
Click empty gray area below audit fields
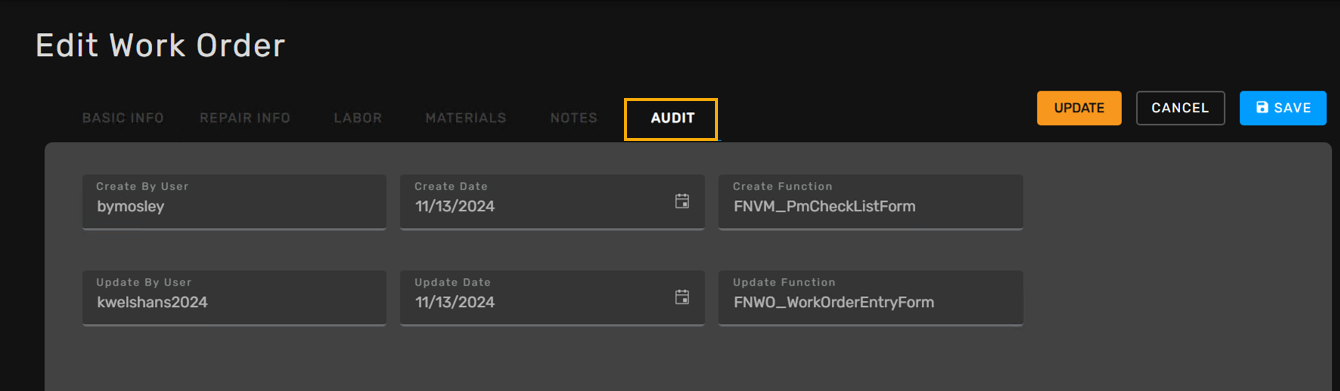point(688,360)
